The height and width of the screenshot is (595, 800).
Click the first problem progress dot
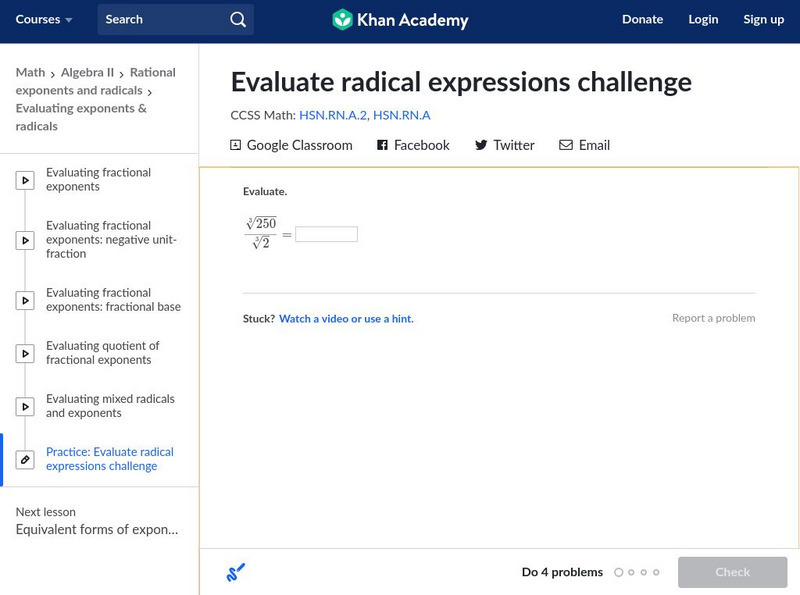coord(619,573)
